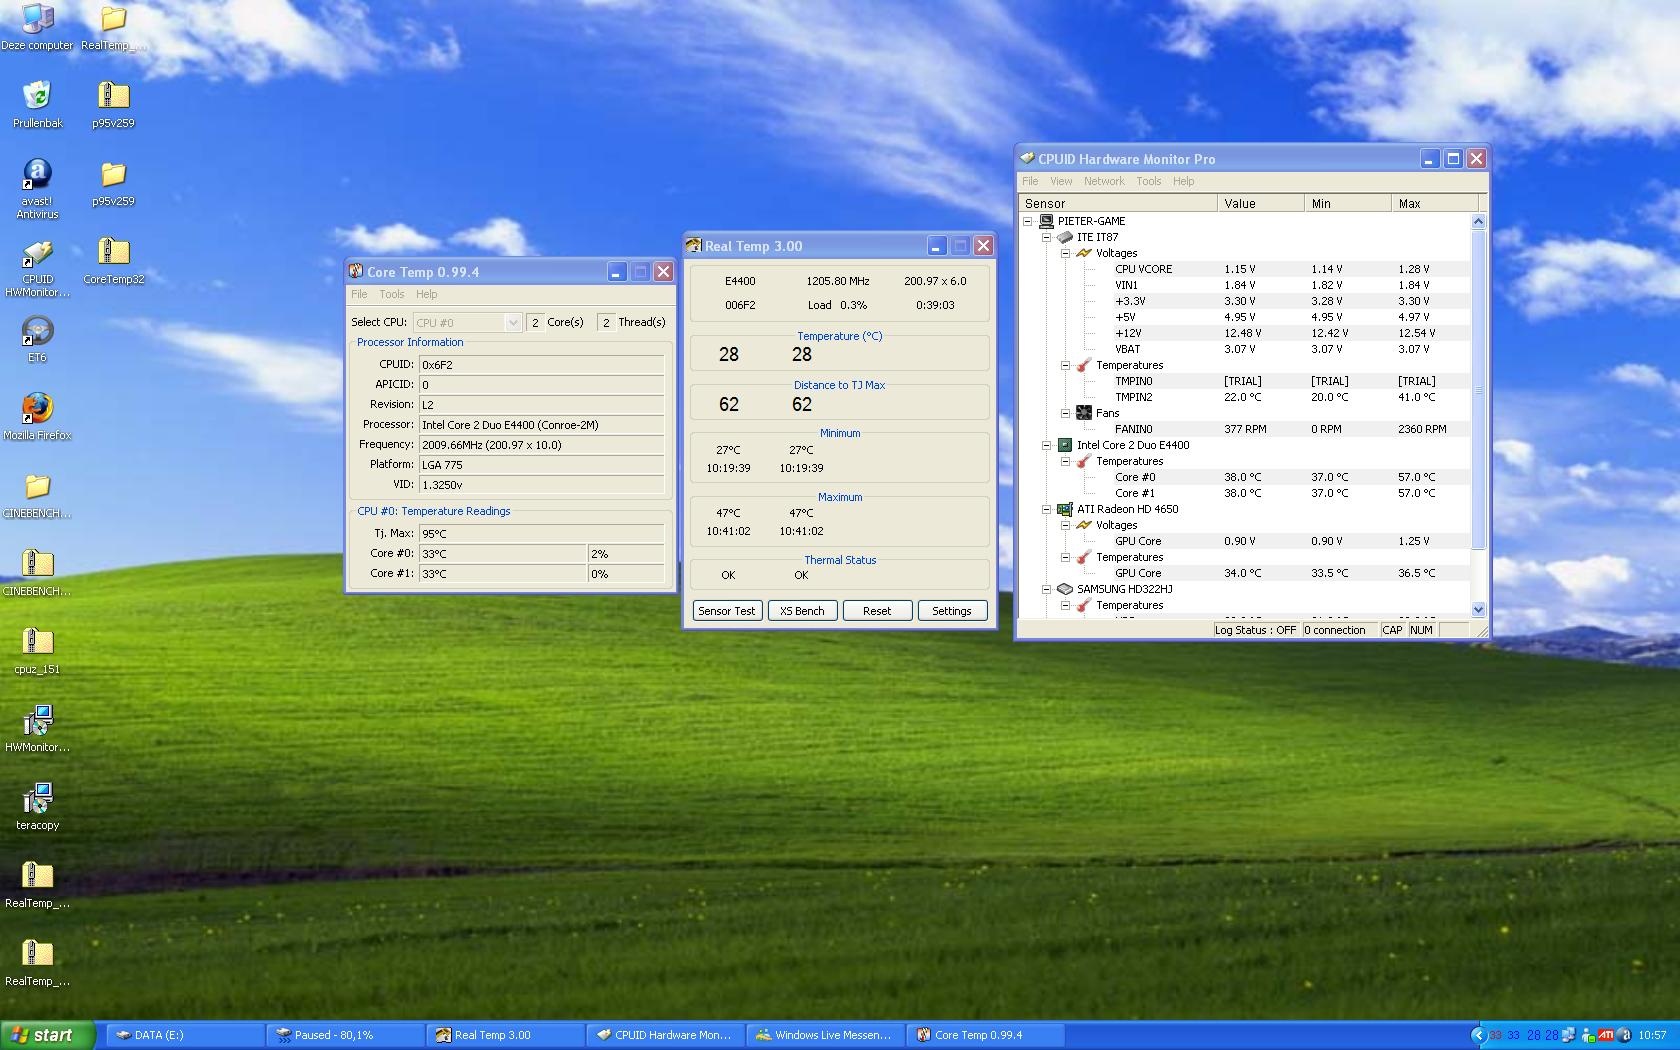The image size is (1680, 1050).
Task: Click the Hardware Monitor scroll down arrow
Action: [x=1478, y=609]
